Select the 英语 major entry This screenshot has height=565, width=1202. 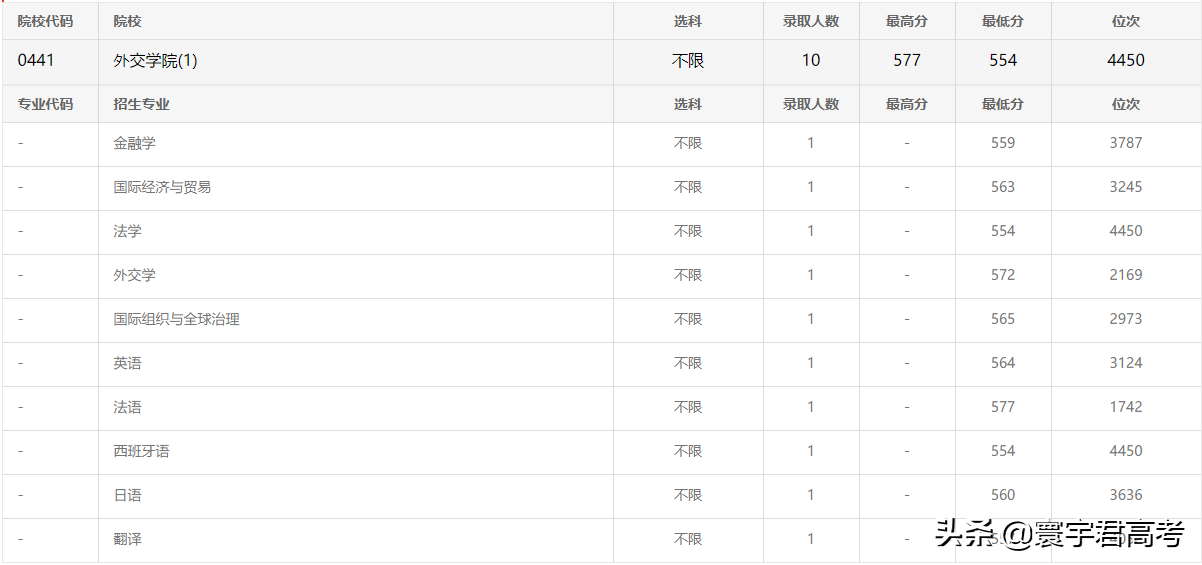click(x=127, y=363)
